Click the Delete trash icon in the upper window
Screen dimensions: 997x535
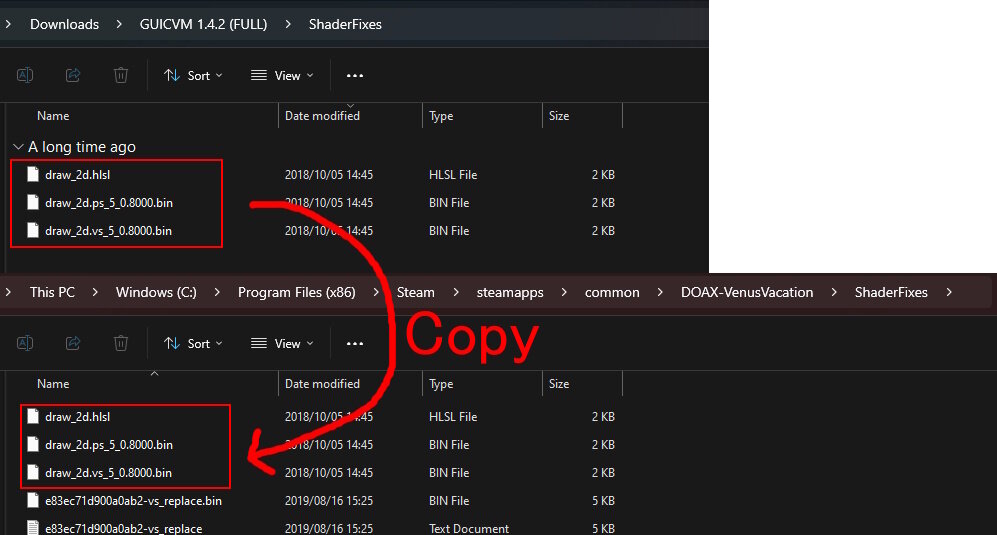click(x=121, y=75)
